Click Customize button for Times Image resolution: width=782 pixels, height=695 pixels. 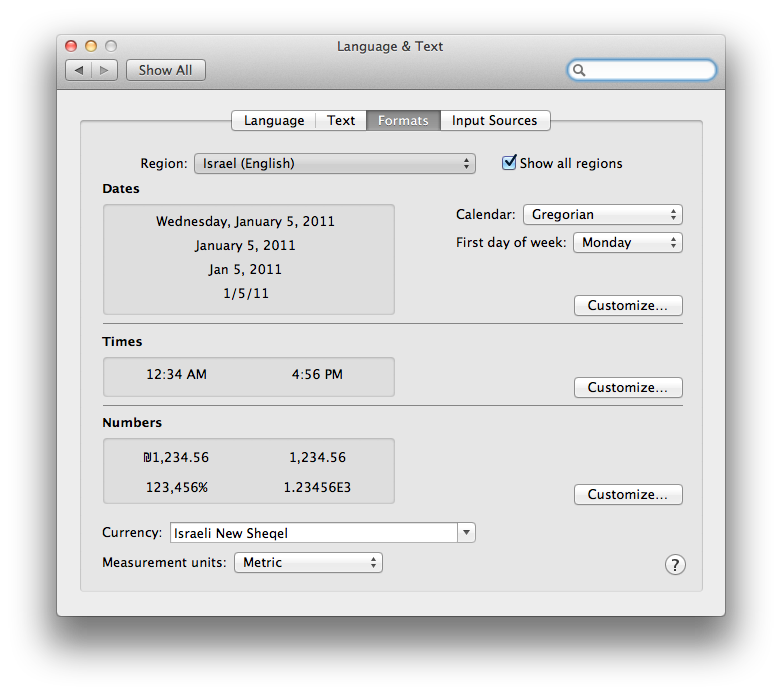[x=627, y=387]
